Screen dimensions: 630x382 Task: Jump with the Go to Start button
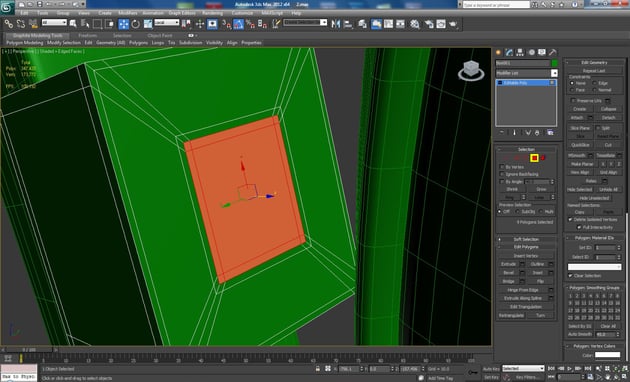coord(552,368)
